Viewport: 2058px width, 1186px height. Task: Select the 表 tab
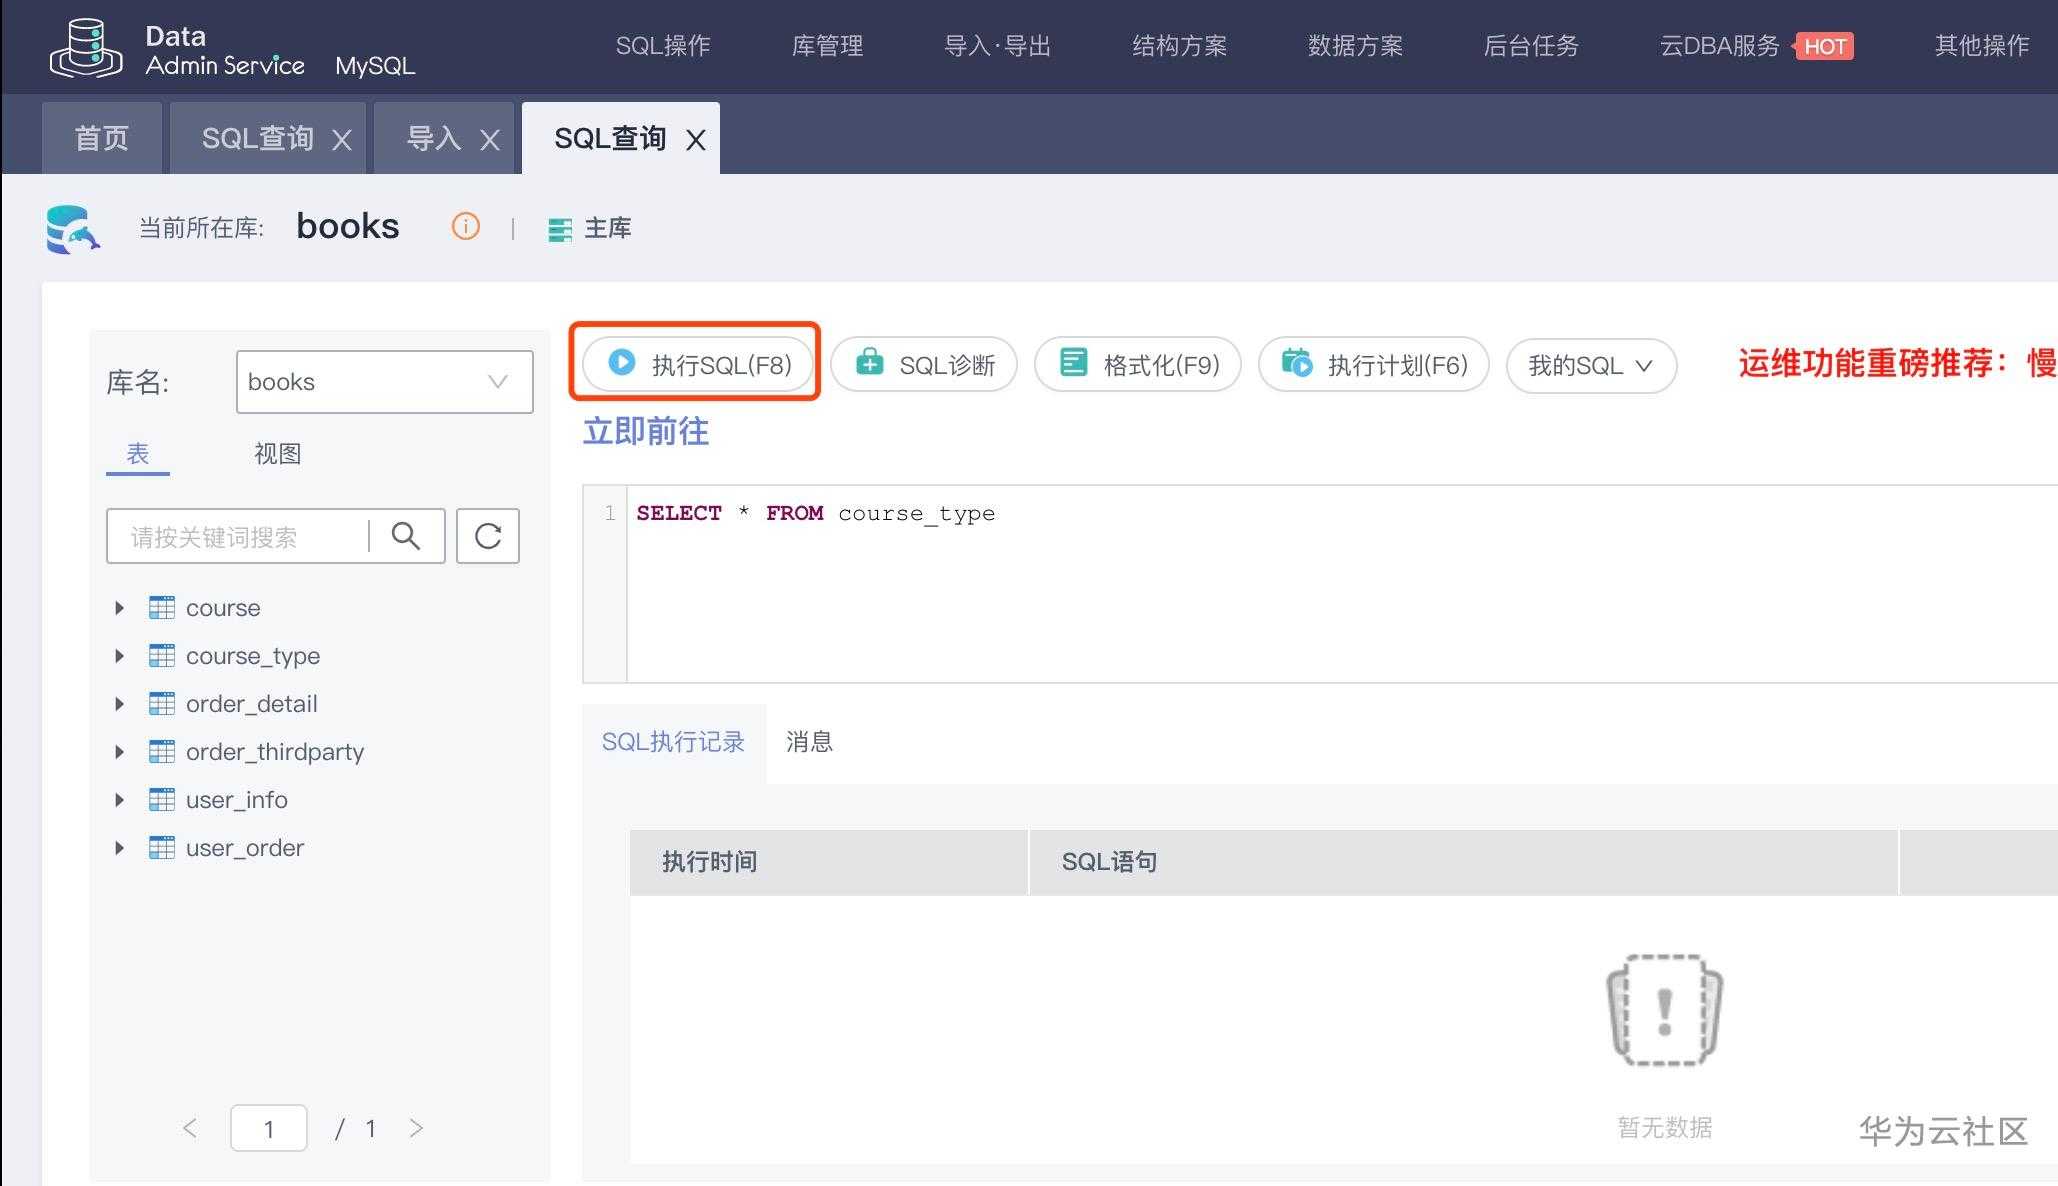138,454
